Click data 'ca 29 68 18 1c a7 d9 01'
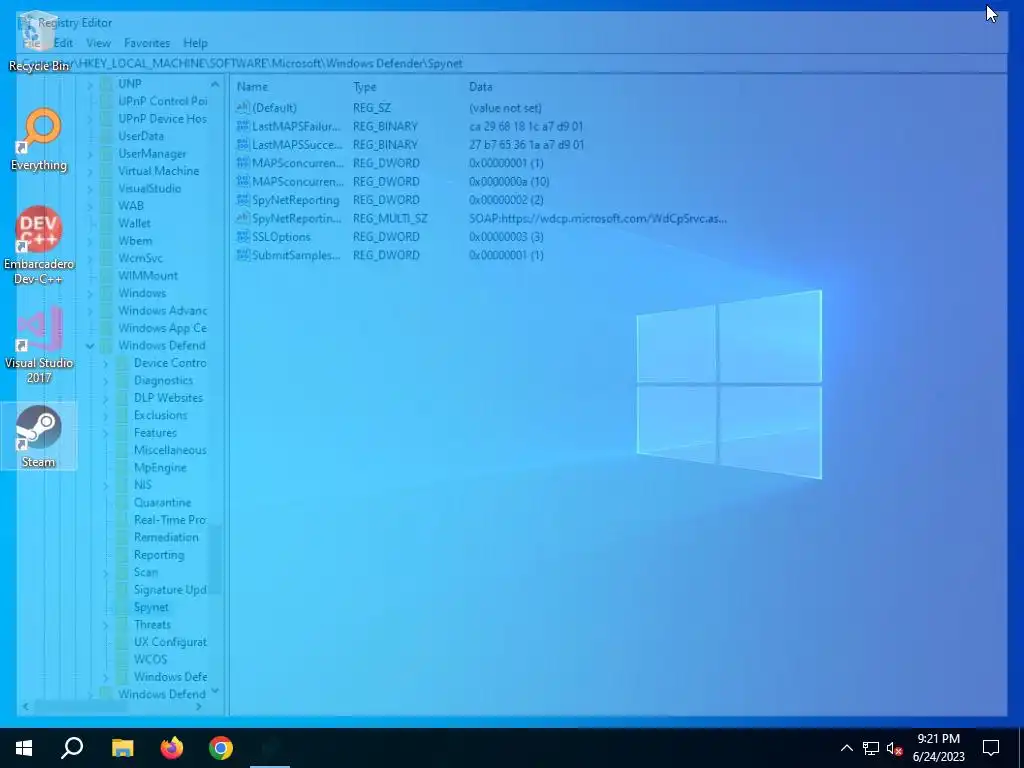Viewport: 1024px width, 768px height. pyautogui.click(x=526, y=126)
